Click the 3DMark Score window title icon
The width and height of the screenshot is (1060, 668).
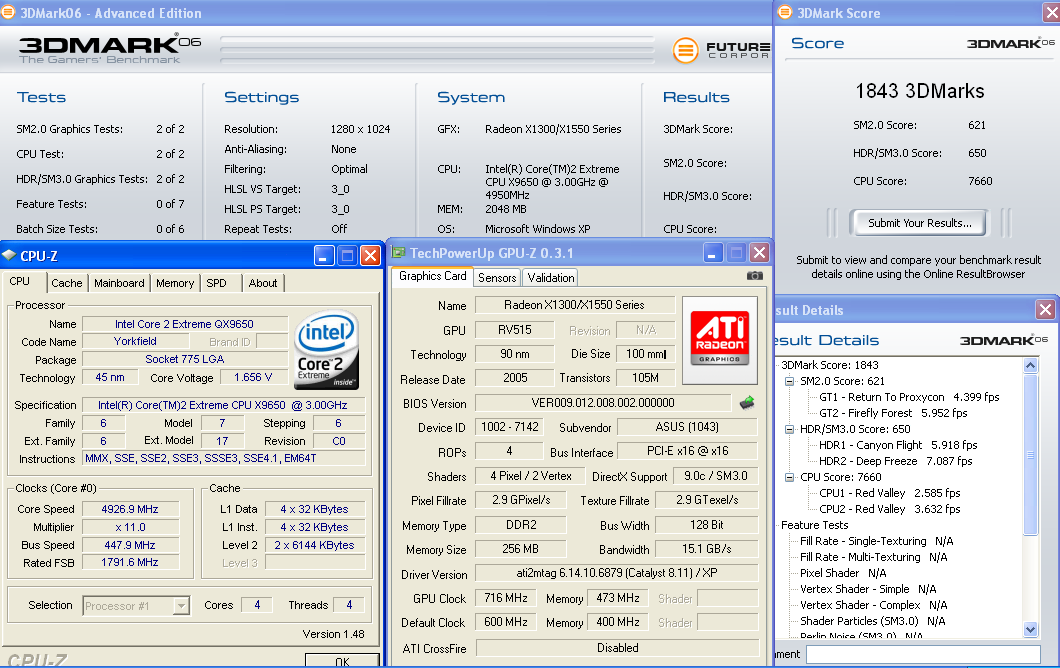785,12
